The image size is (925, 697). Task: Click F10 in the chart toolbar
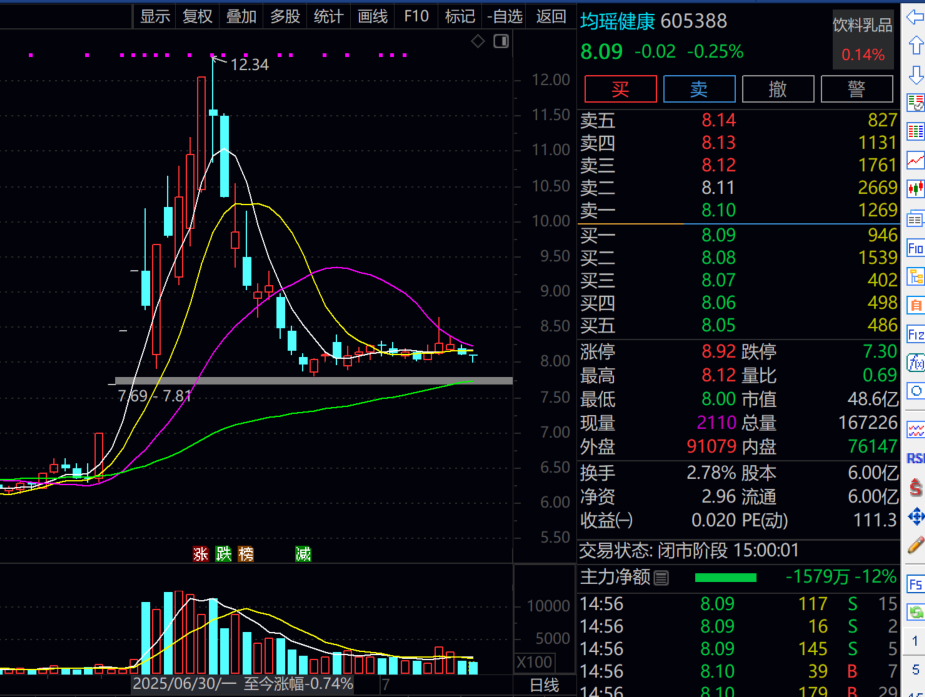click(416, 16)
